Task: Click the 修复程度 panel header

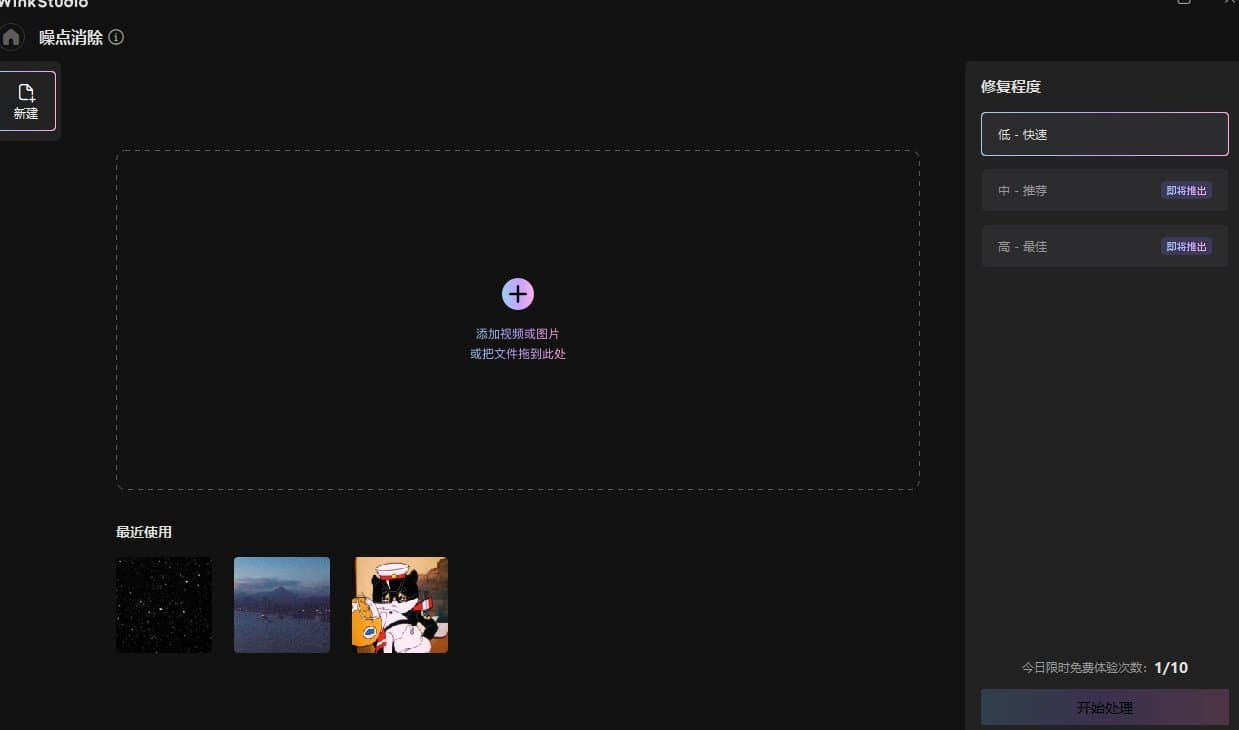Action: click(1011, 87)
